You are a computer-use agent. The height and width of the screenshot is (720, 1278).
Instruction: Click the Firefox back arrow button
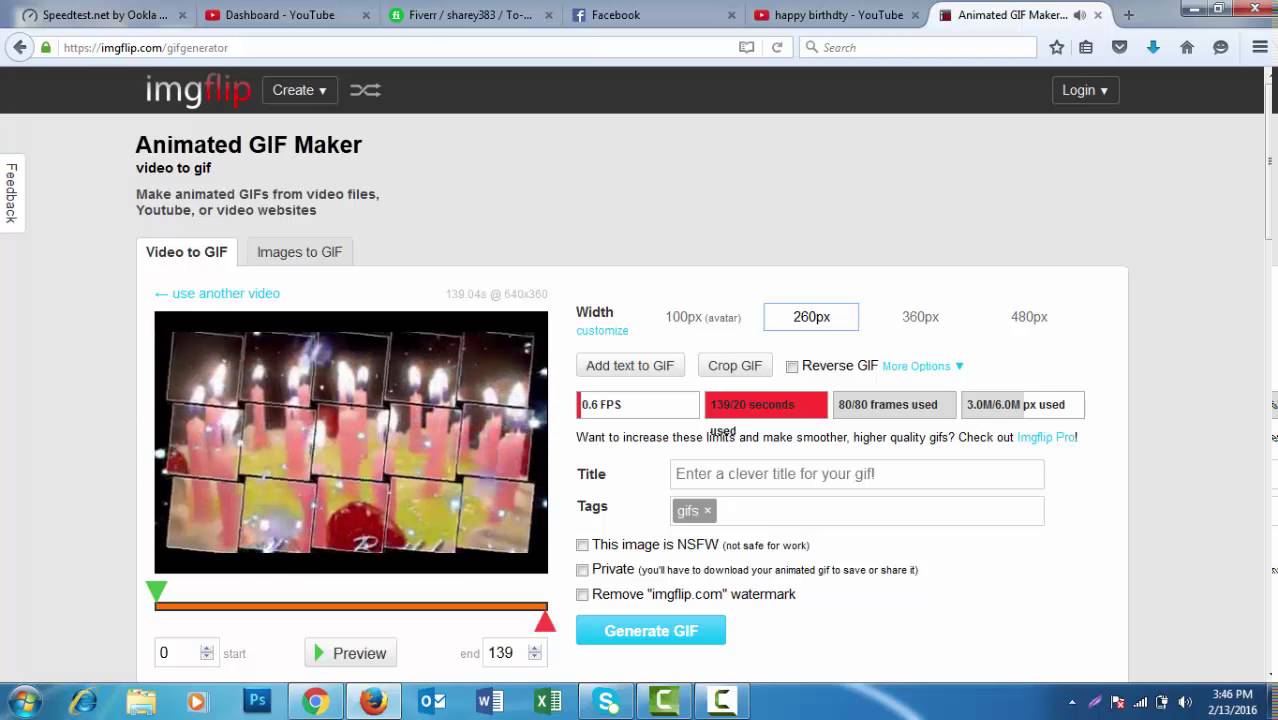[20, 47]
